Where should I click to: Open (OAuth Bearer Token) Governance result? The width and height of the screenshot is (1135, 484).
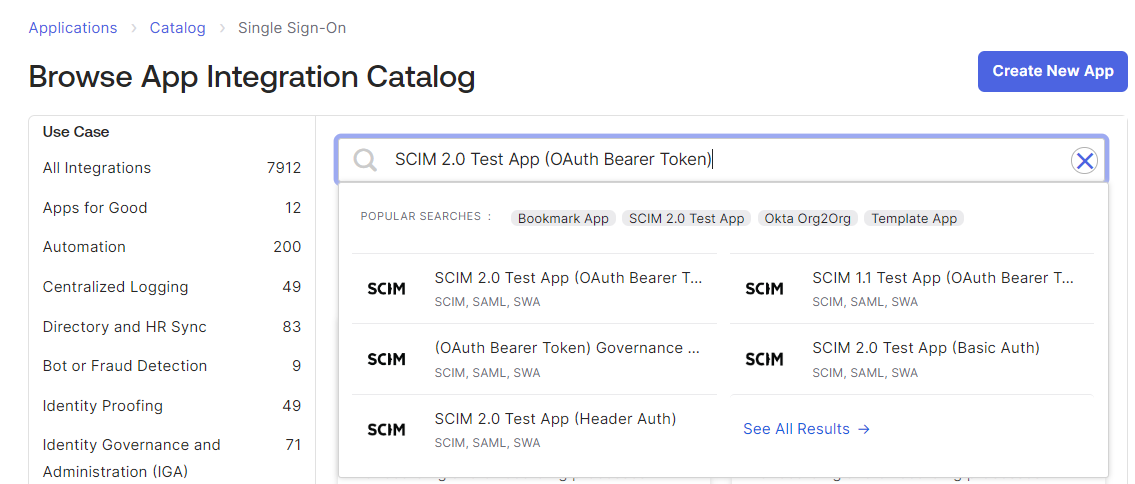coord(534,359)
